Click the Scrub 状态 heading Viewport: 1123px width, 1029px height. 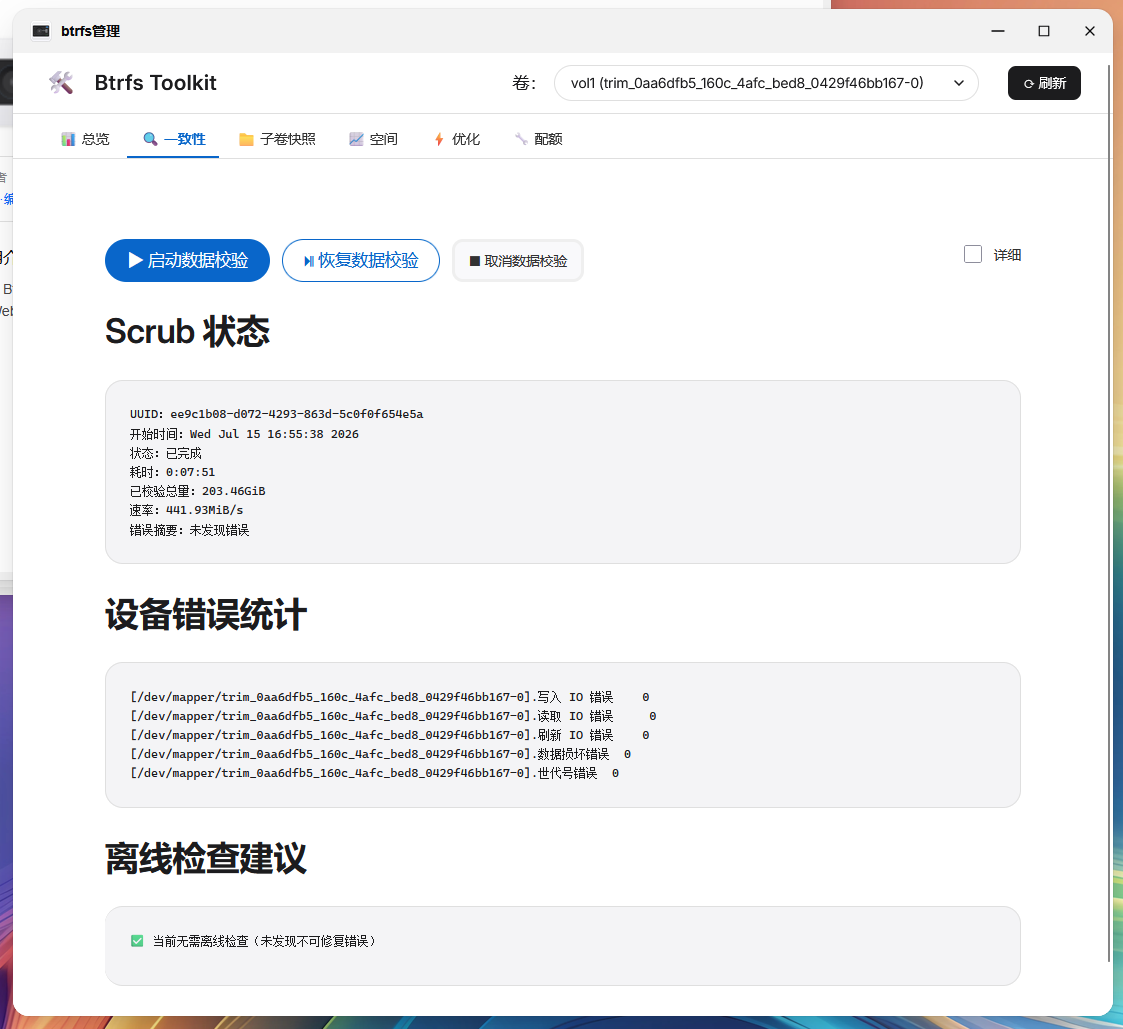[x=188, y=332]
